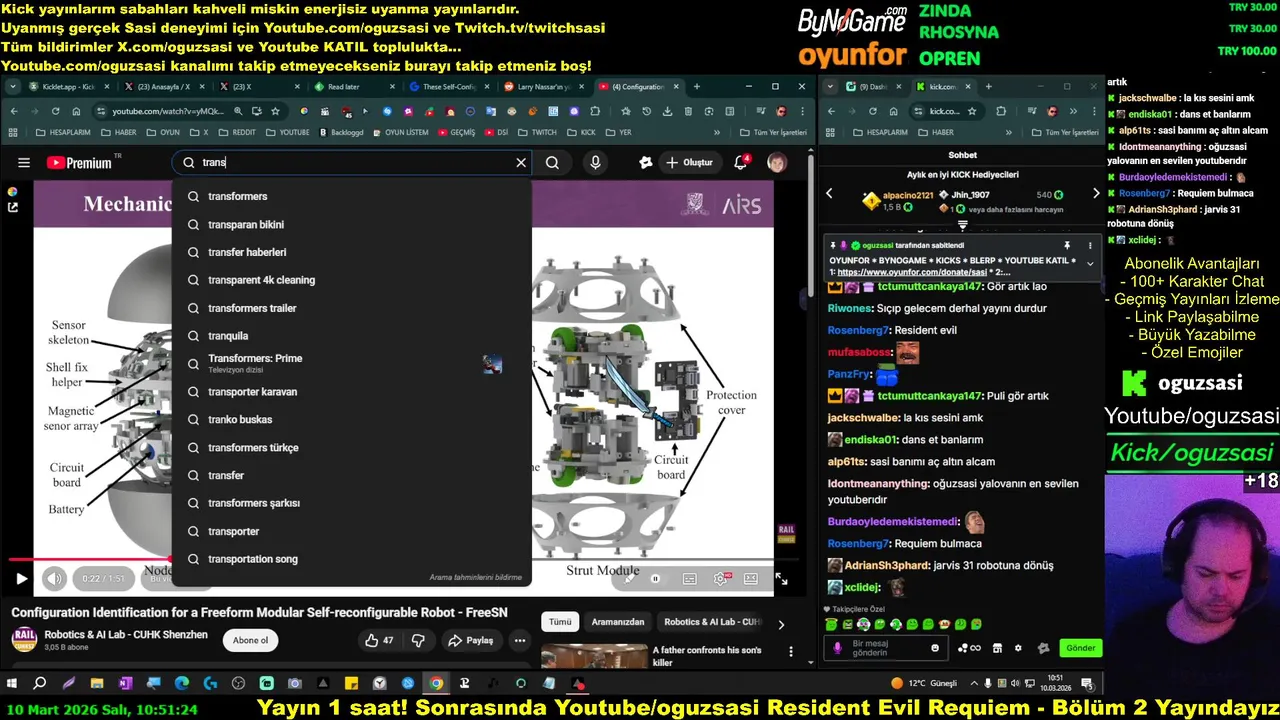Open chat settings gear icon

1018,648
